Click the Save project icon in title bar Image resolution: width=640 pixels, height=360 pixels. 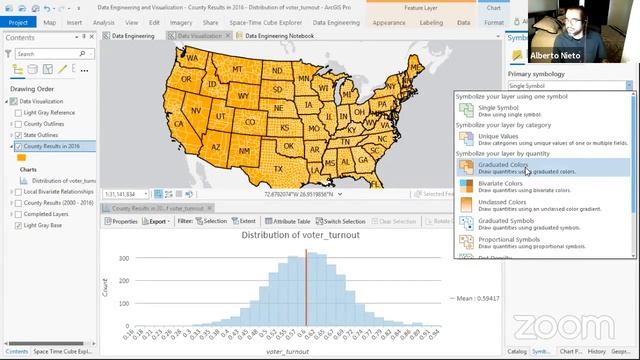36,8
